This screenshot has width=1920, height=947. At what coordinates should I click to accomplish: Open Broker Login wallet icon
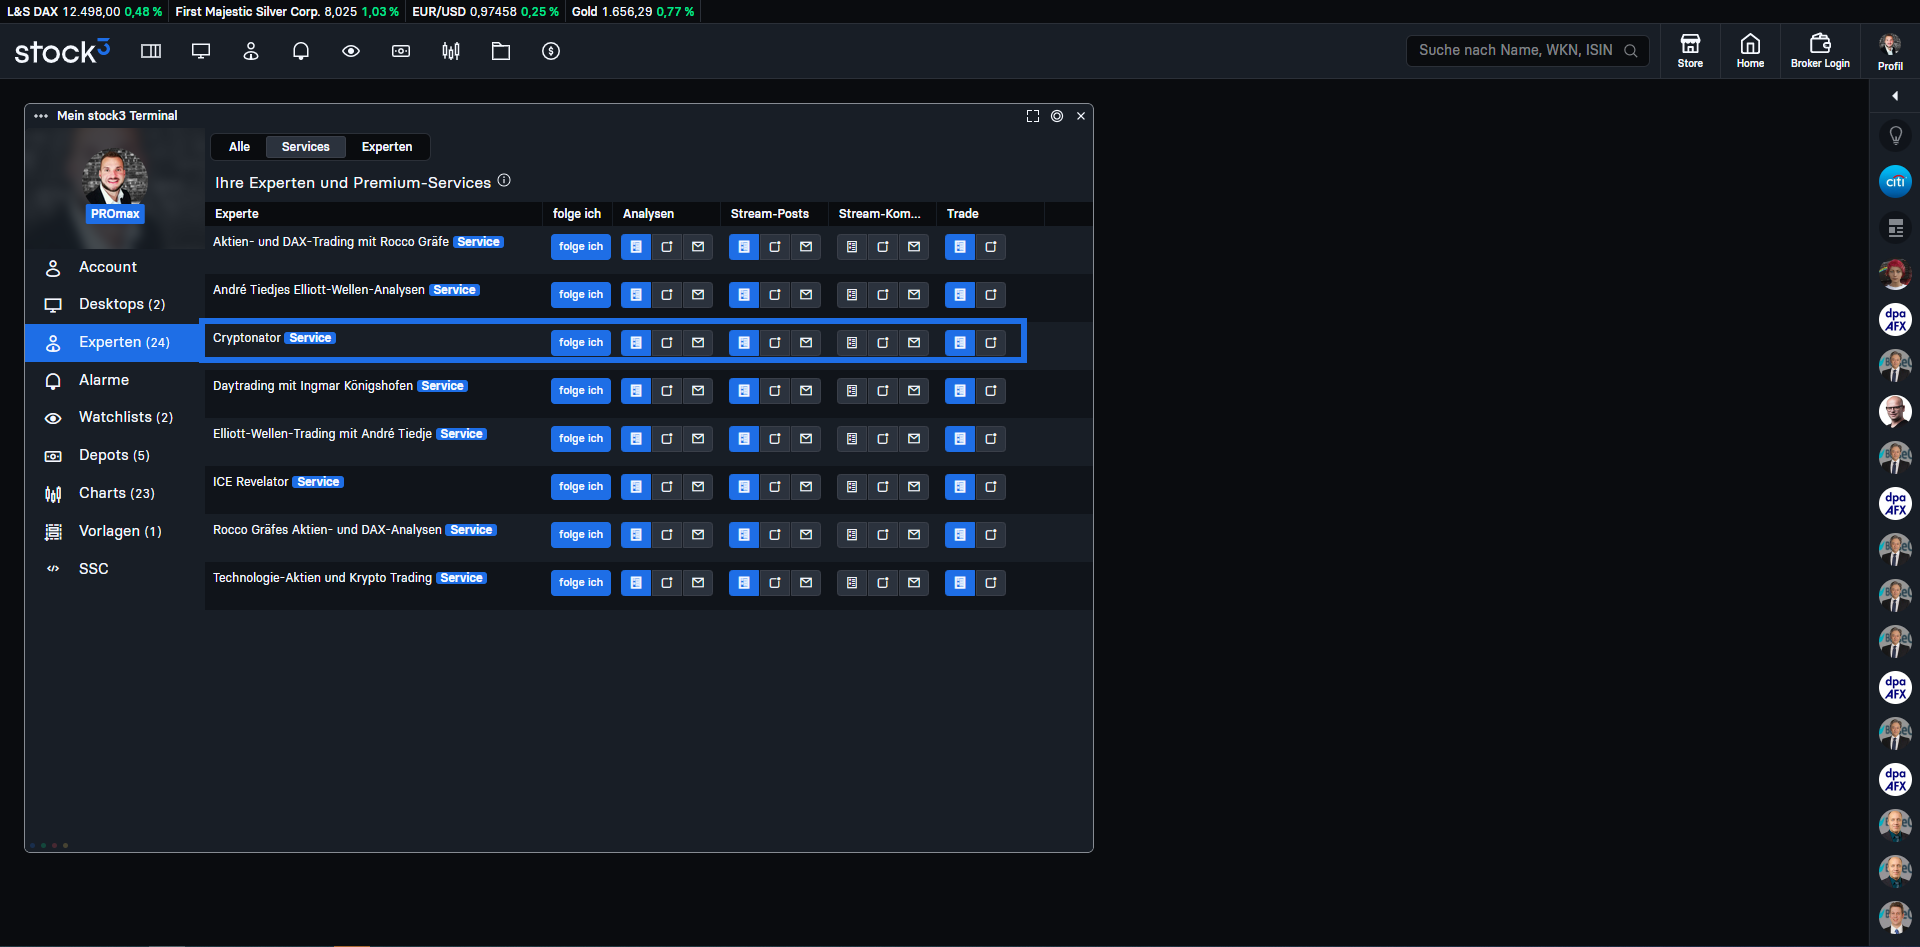[x=1820, y=50]
